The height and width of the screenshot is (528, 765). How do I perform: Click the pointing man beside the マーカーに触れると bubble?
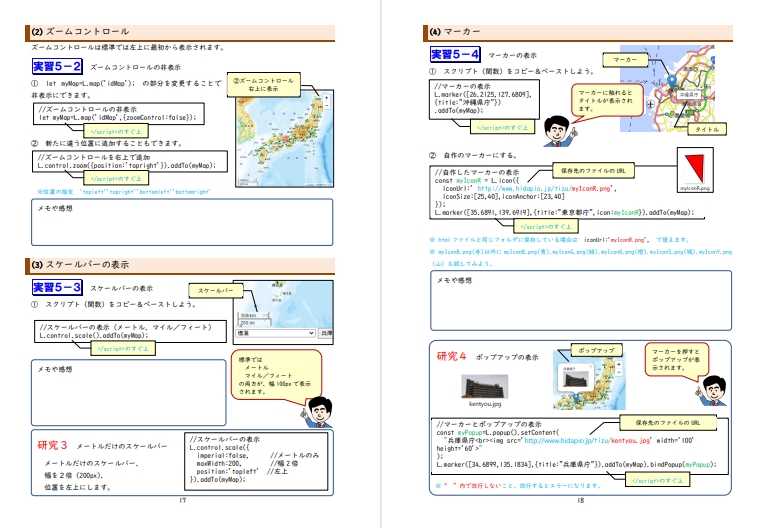point(559,131)
